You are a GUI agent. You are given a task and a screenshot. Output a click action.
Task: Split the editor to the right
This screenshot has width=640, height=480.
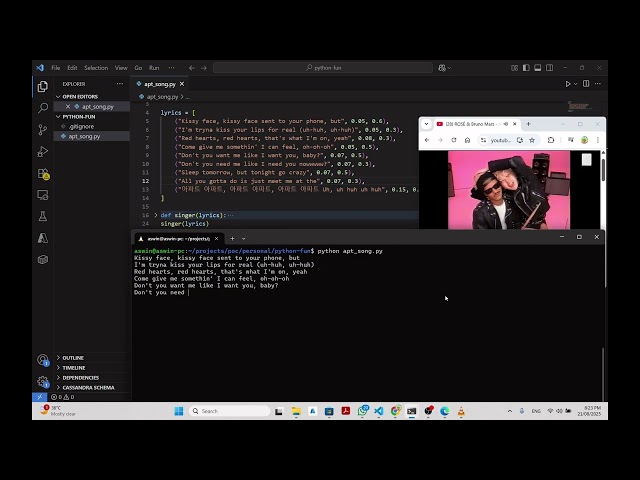coord(586,84)
